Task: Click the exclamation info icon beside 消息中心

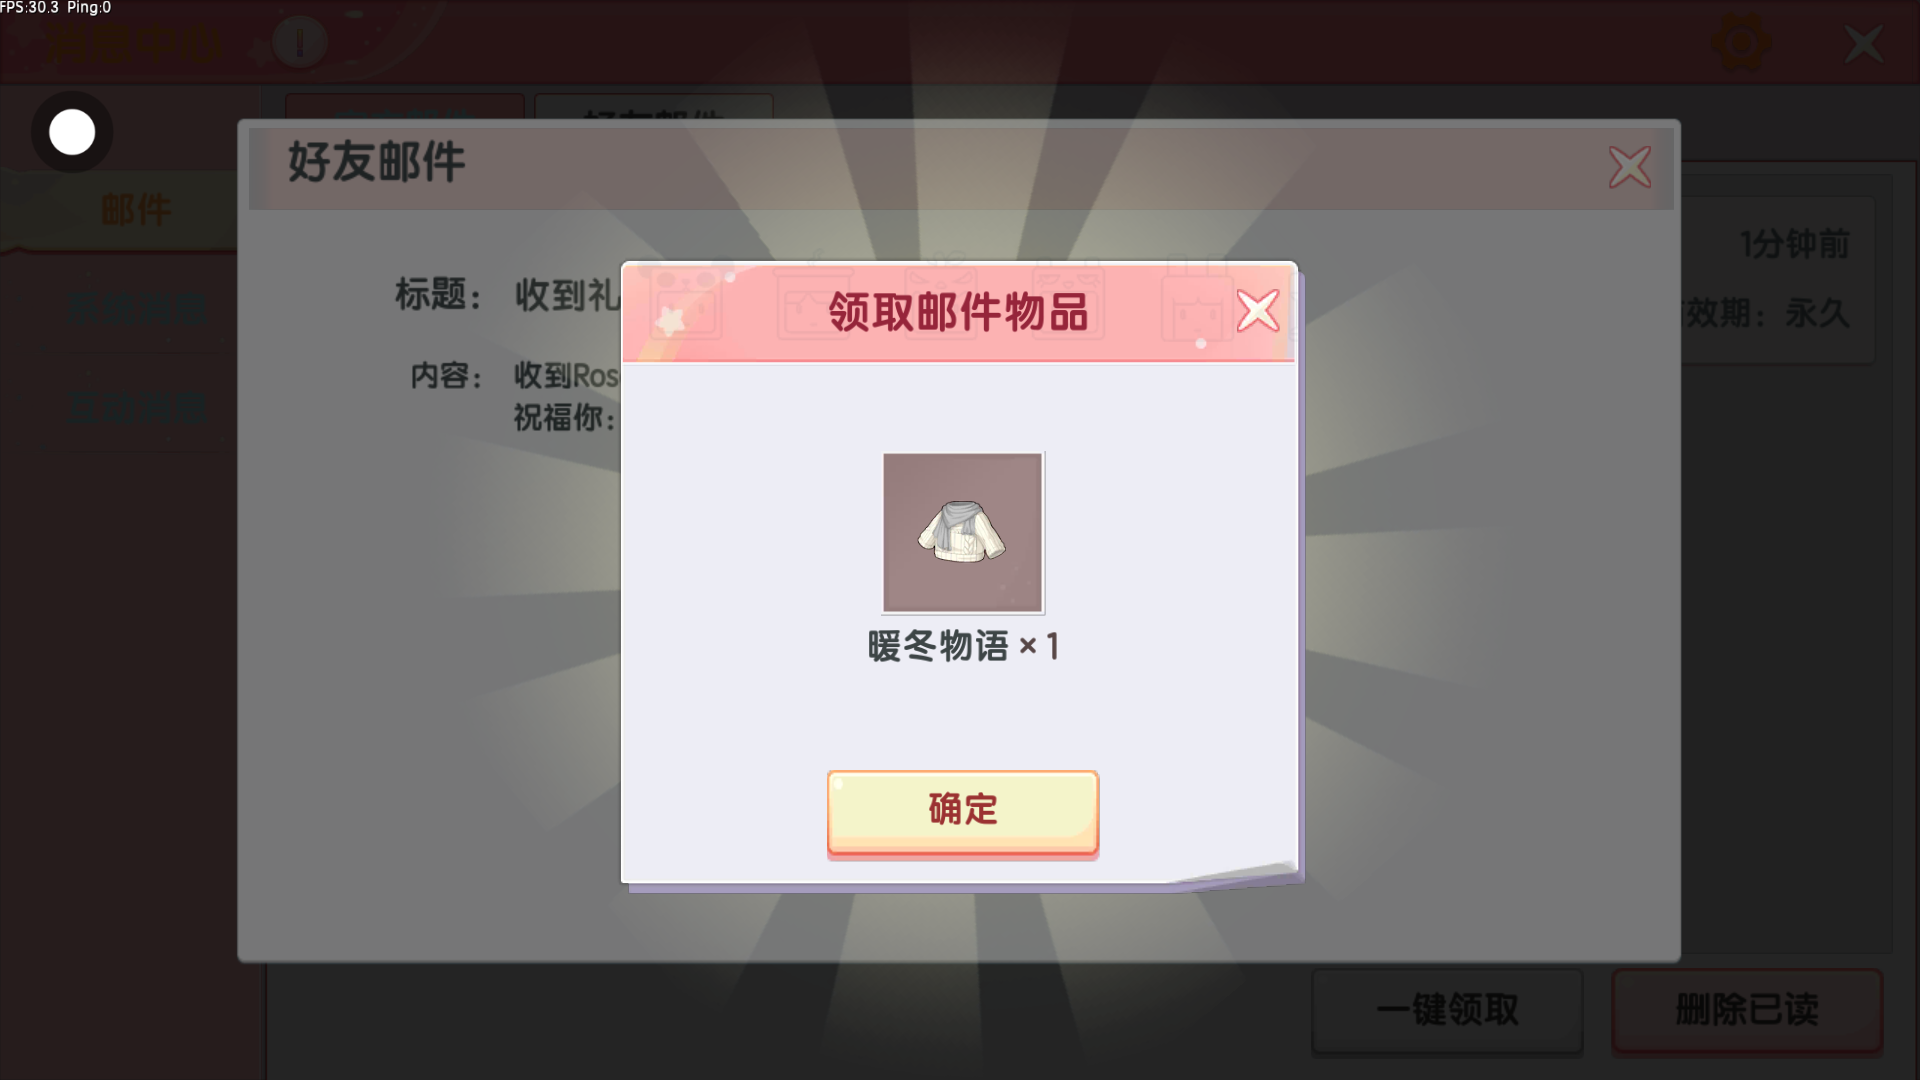Action: coord(299,42)
